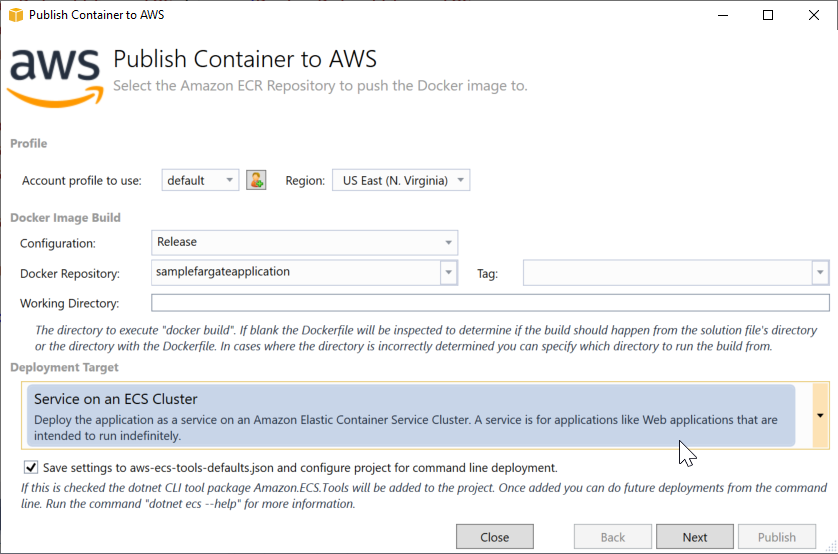
Task: Click the docker build directory help text
Action: coord(426,338)
